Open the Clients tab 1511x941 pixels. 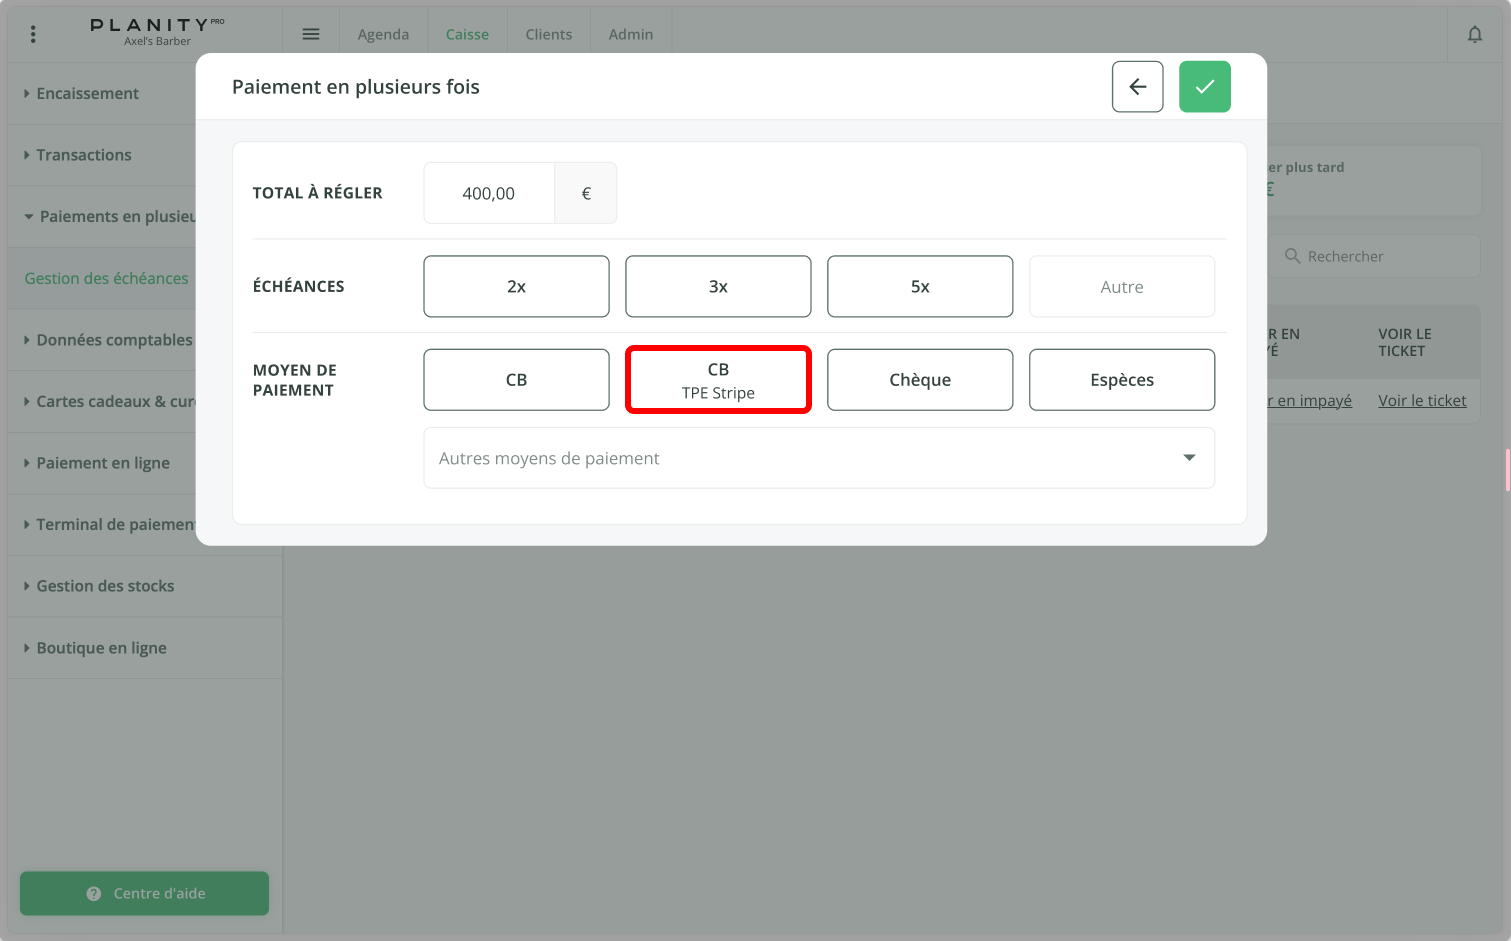click(548, 34)
